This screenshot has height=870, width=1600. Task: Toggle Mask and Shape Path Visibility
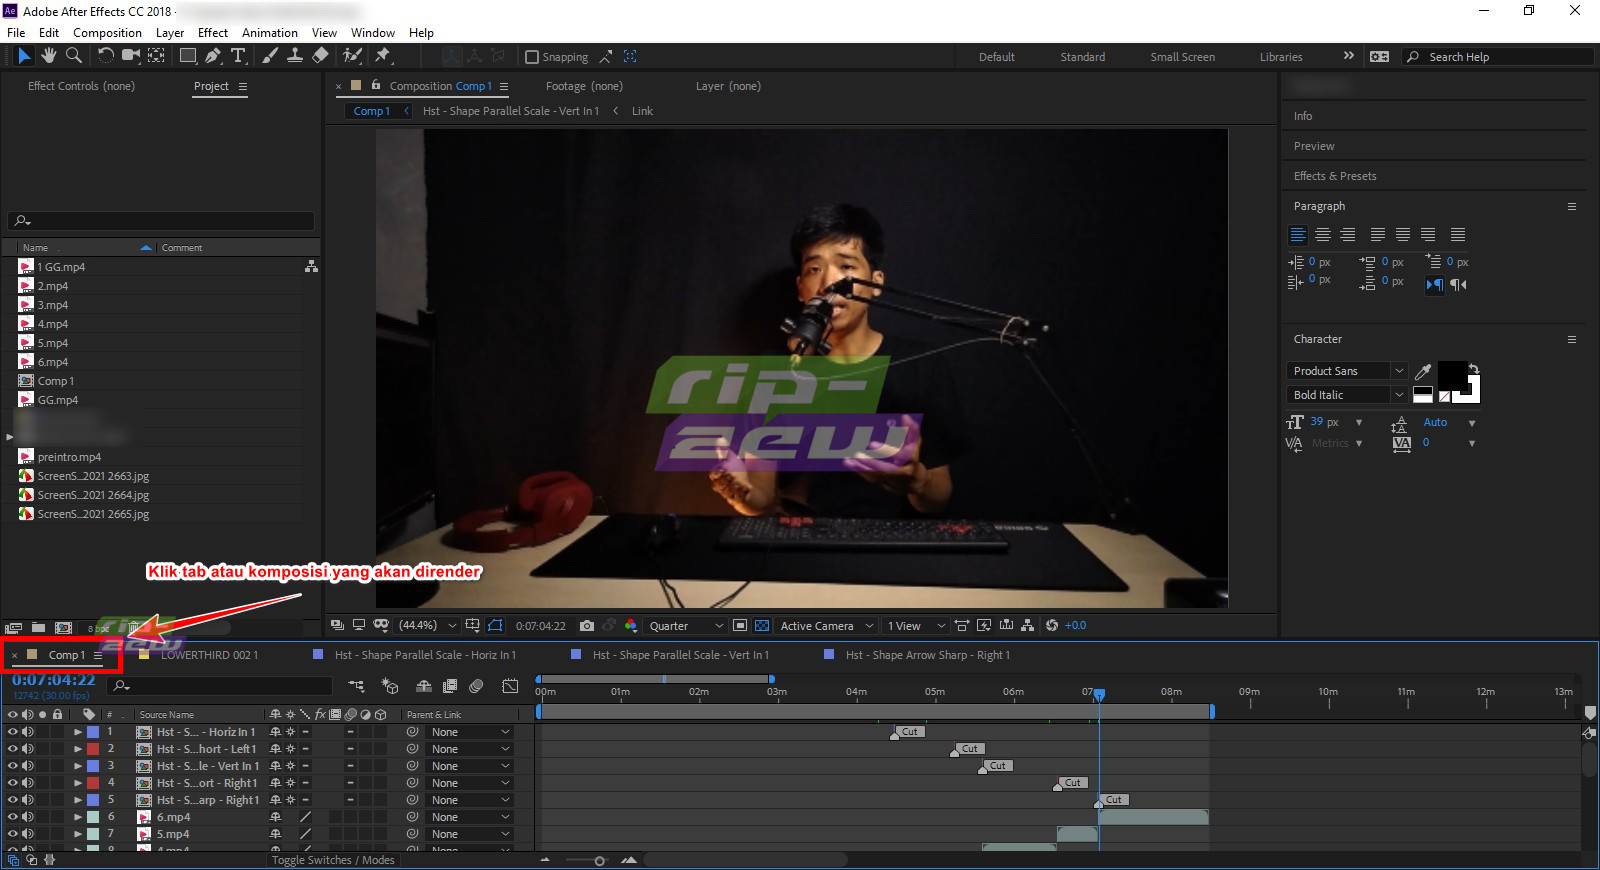pos(495,626)
